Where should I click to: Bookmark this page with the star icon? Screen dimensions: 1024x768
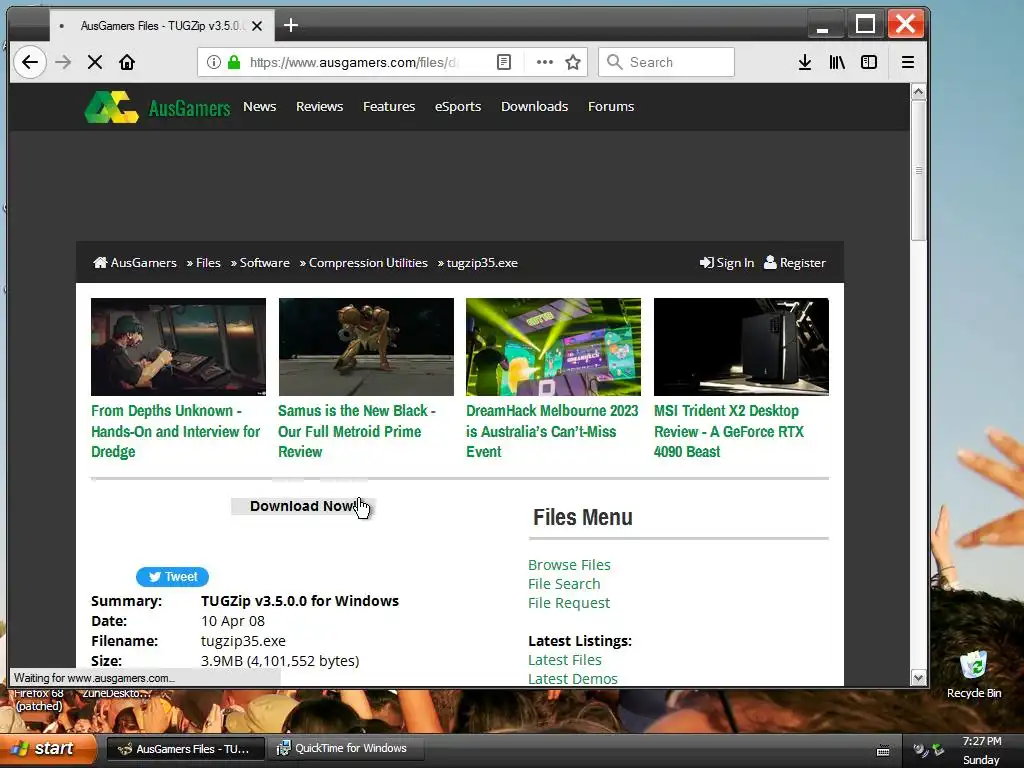[573, 62]
